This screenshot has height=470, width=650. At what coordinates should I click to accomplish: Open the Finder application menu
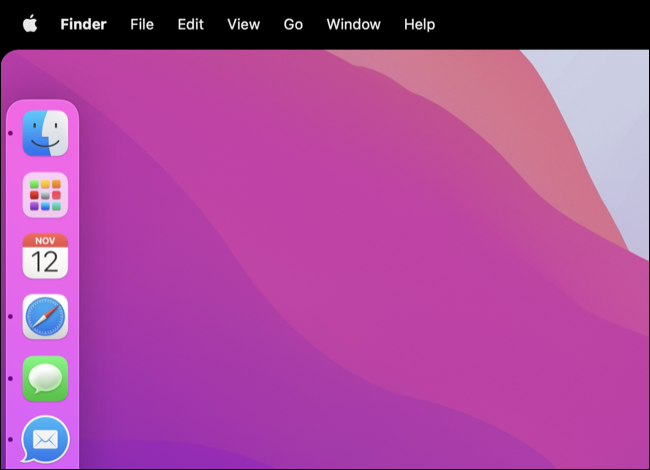pos(85,24)
